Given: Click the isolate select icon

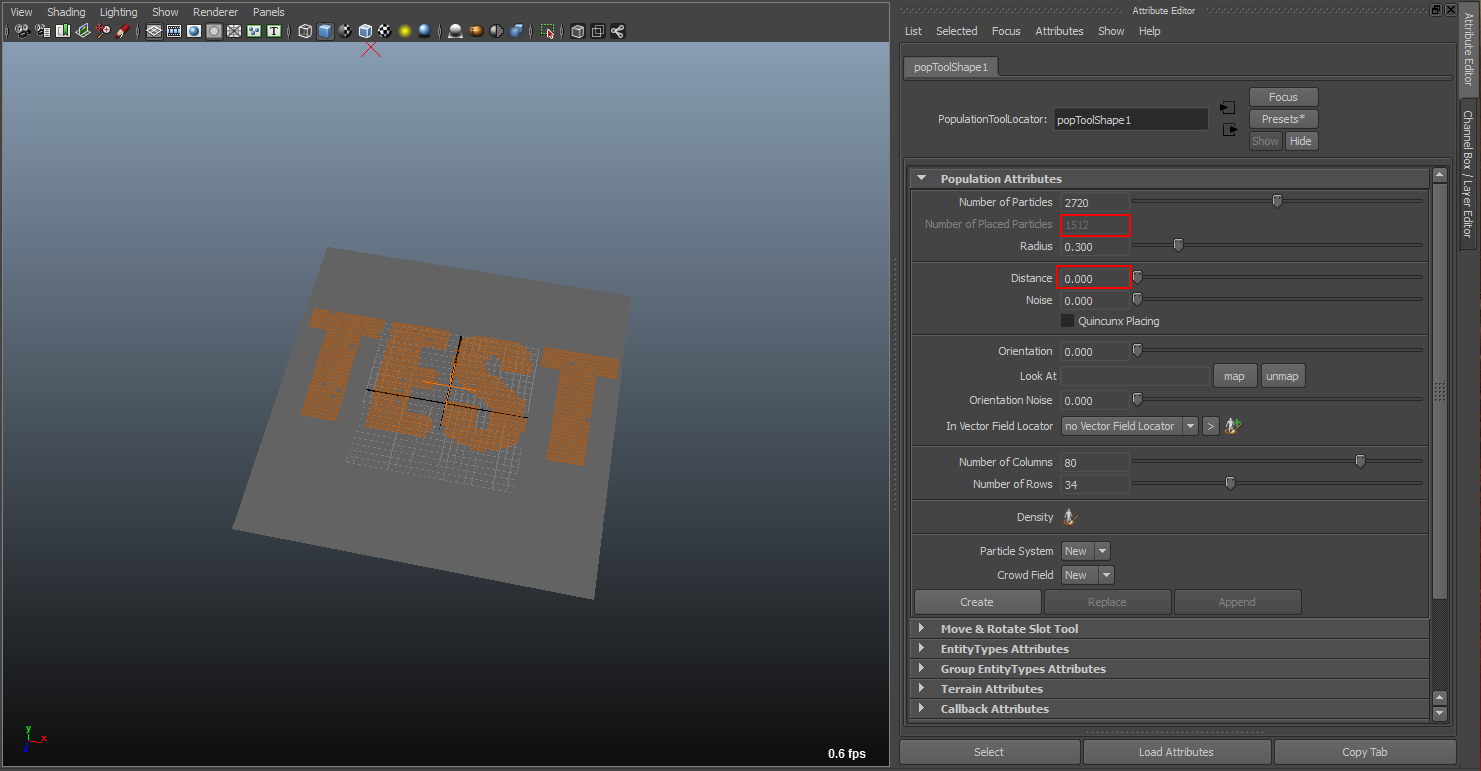Looking at the screenshot, I should click(x=547, y=31).
